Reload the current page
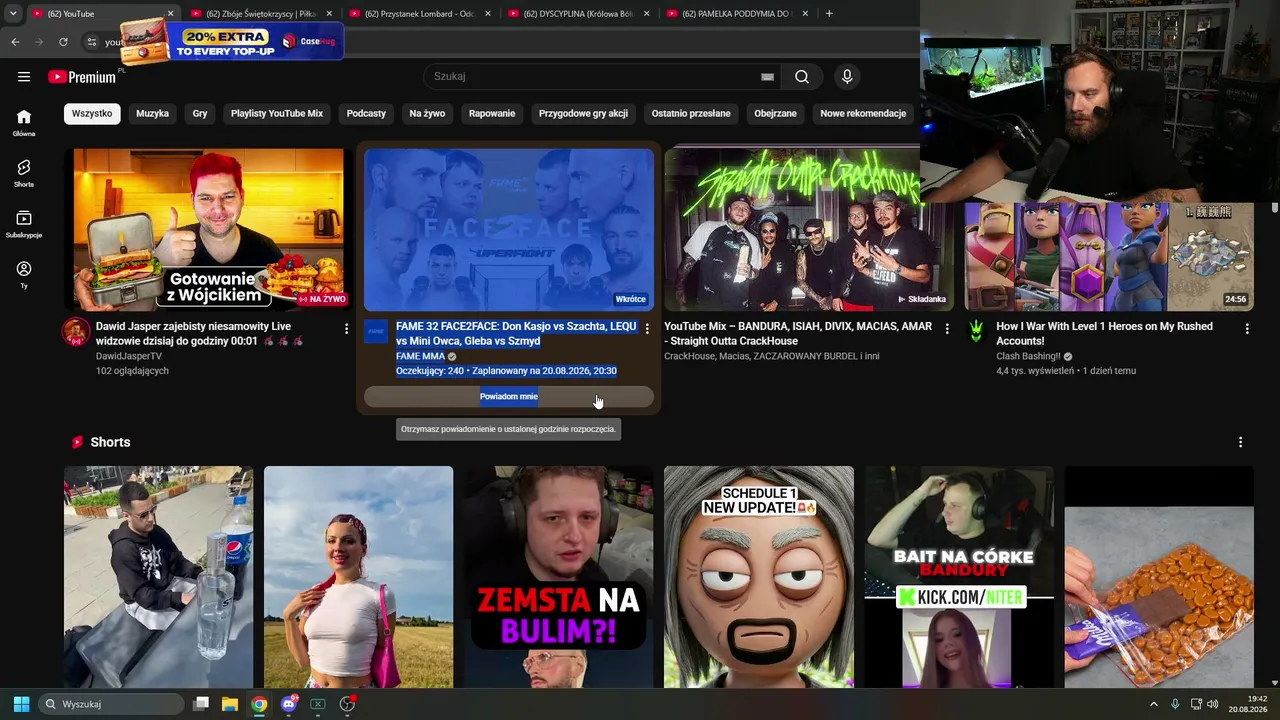This screenshot has height=720, width=1280. click(63, 42)
